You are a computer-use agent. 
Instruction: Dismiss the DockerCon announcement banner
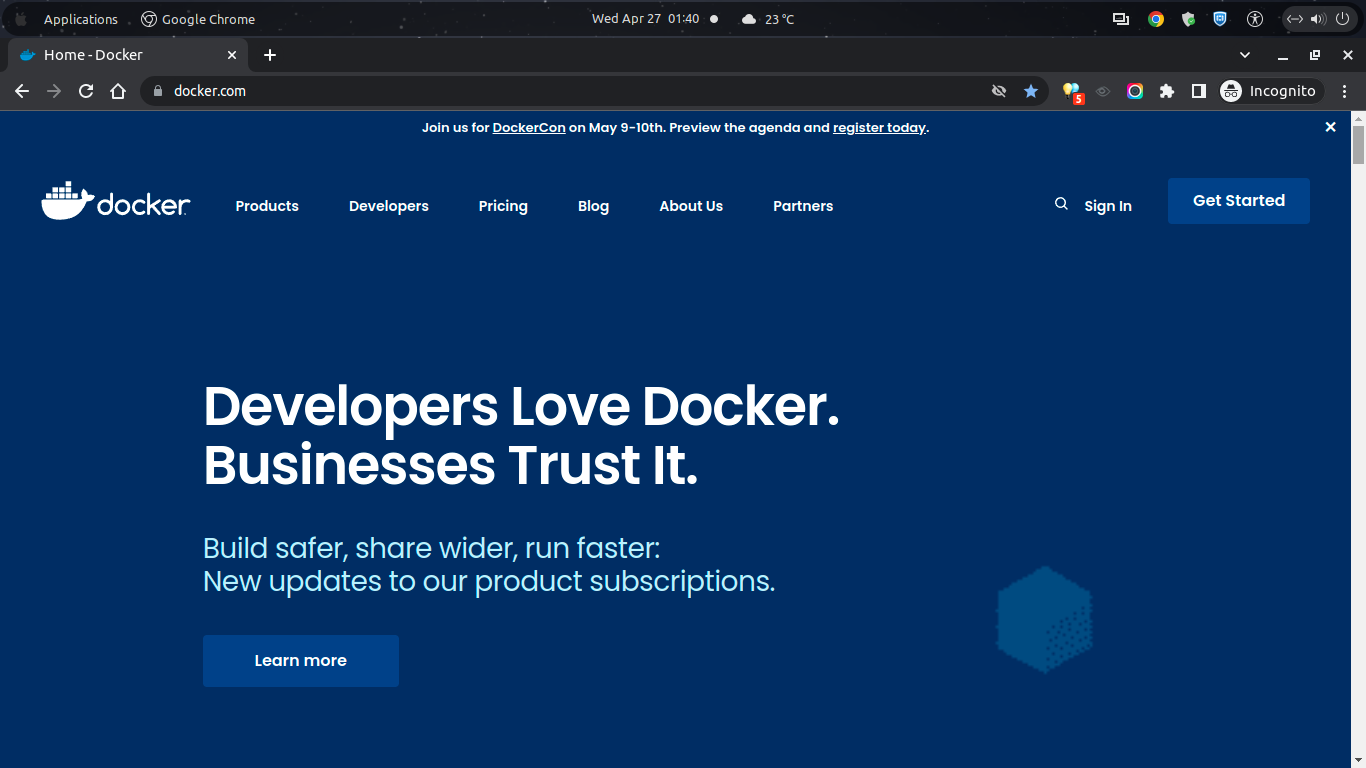coord(1330,127)
